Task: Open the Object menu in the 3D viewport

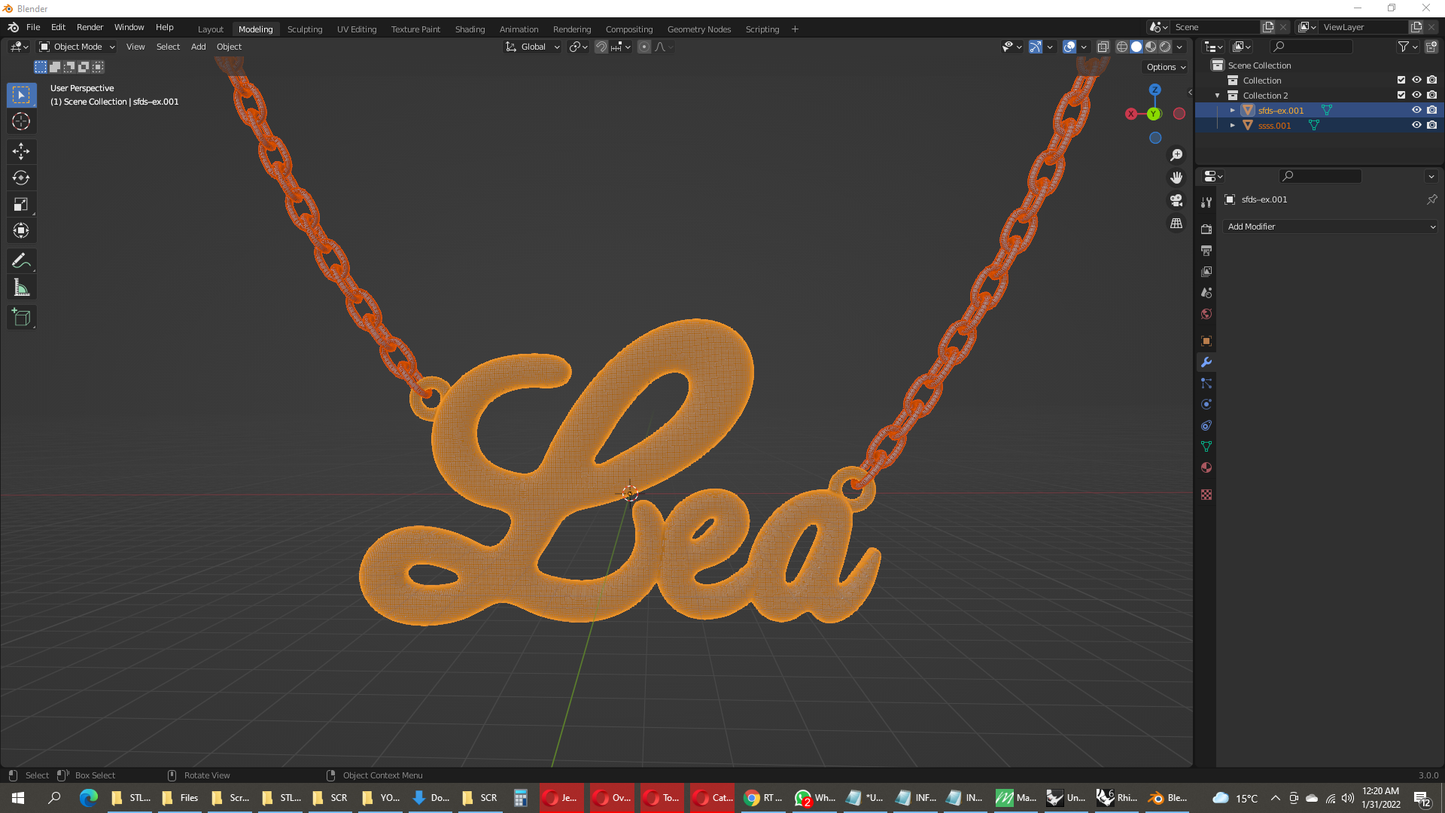Action: (x=228, y=46)
